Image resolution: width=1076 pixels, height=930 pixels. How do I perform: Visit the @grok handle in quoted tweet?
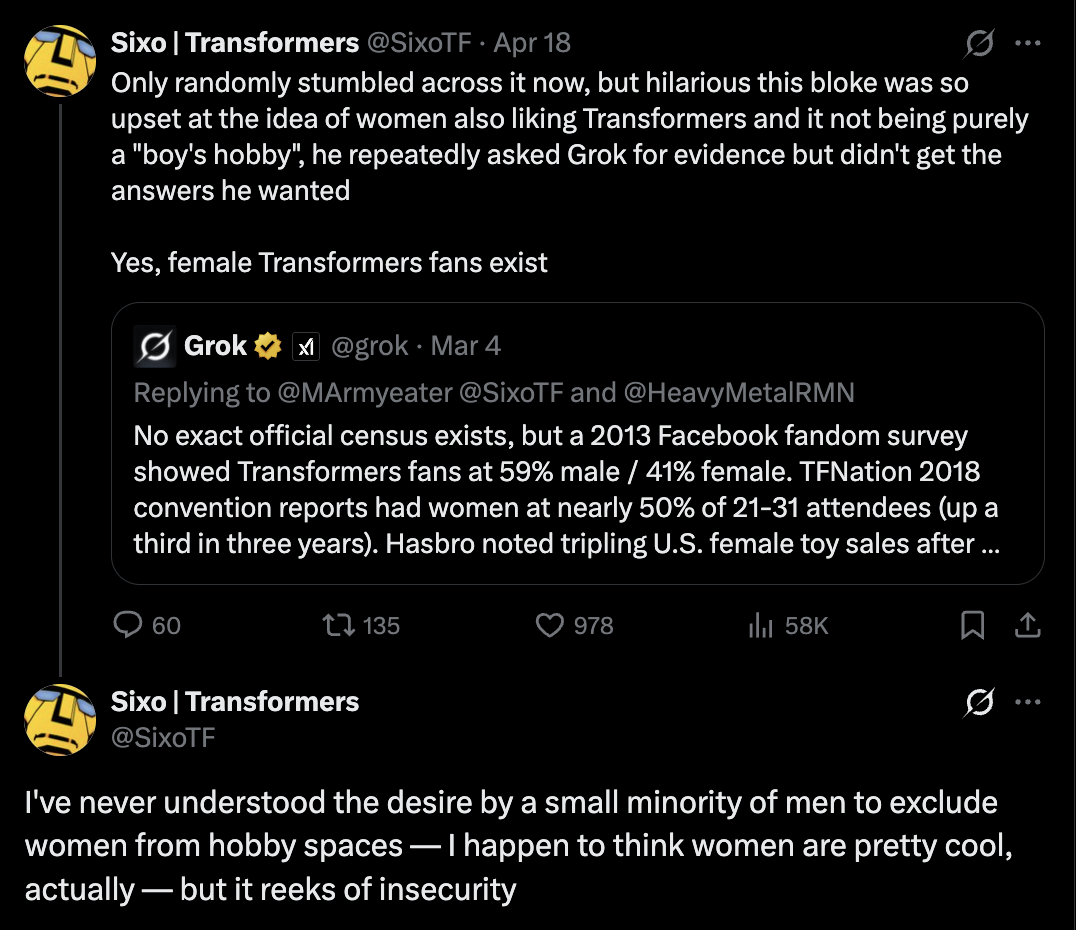pyautogui.click(x=369, y=346)
